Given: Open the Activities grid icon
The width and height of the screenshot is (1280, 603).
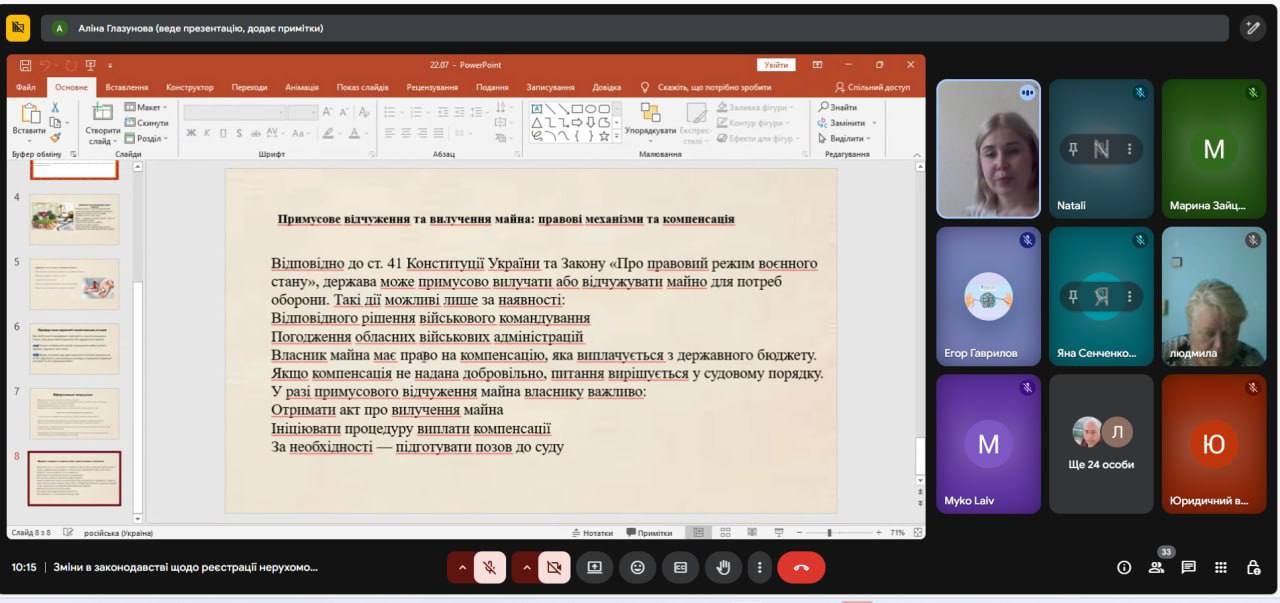Looking at the screenshot, I should click(1221, 567).
